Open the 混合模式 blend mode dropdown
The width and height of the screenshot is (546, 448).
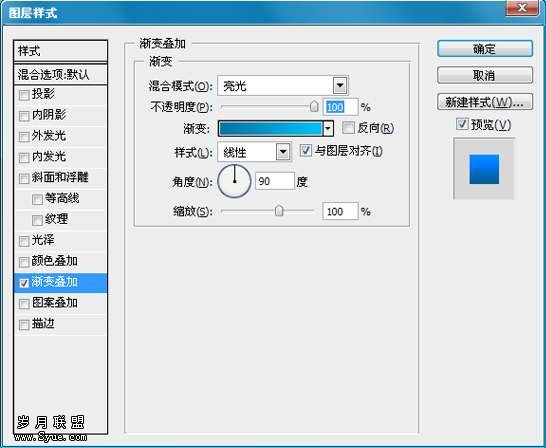tap(340, 85)
